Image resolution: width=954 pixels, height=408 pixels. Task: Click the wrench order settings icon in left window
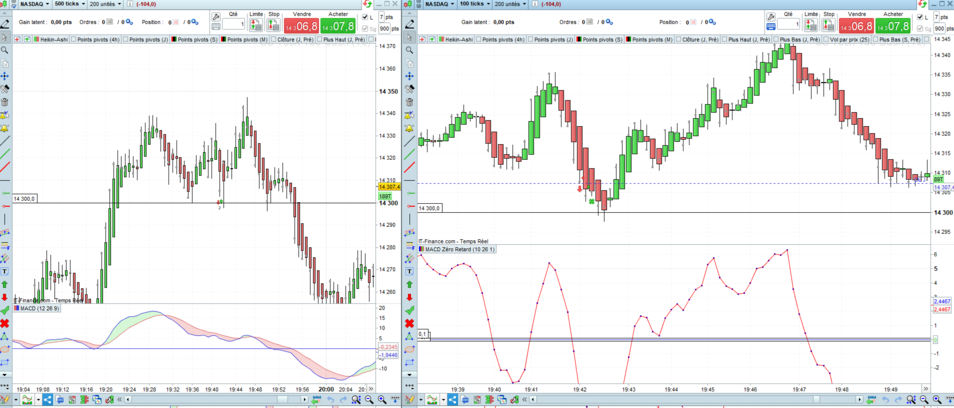(218, 16)
